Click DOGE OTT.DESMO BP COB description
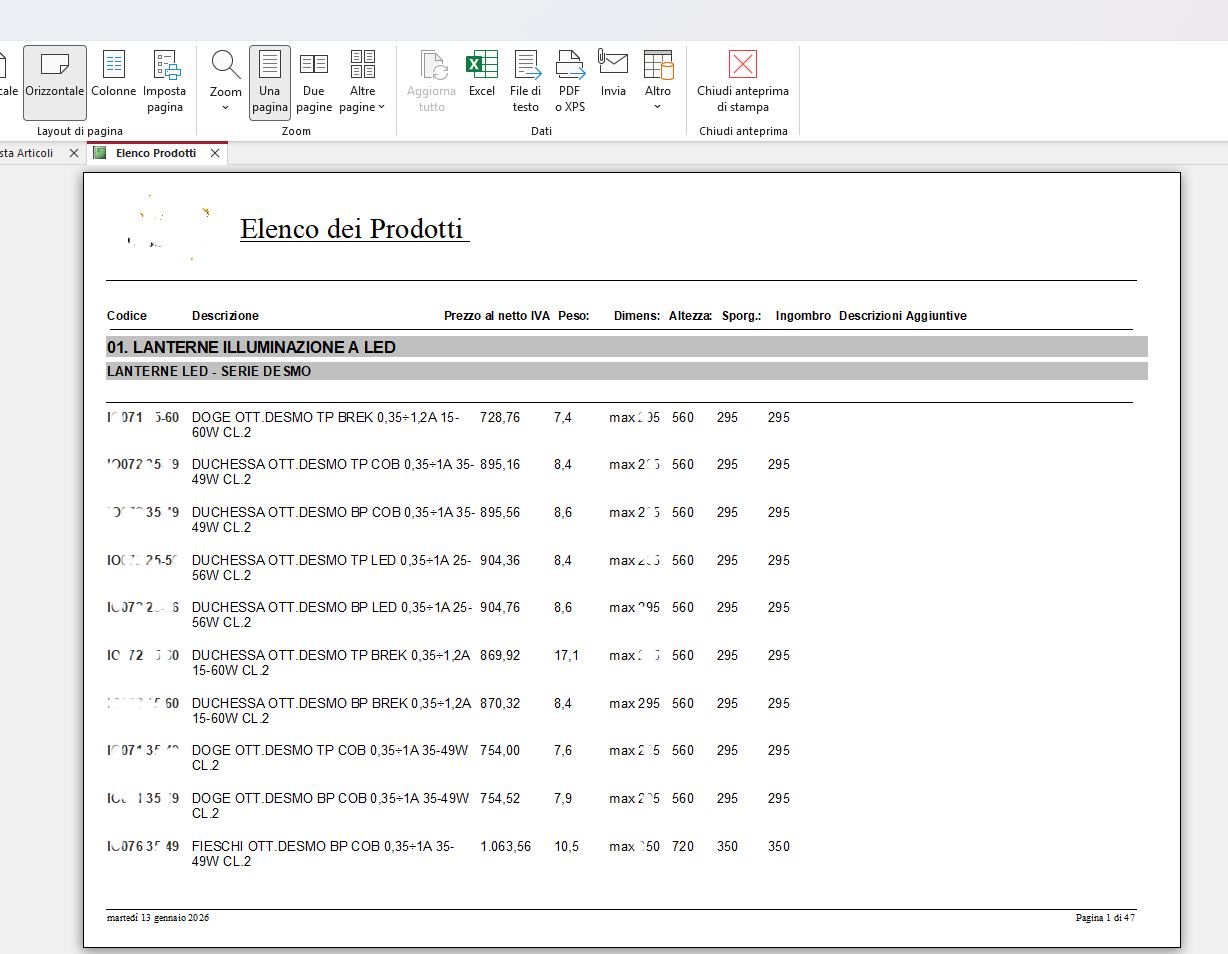The width and height of the screenshot is (1228, 954). pos(330,806)
